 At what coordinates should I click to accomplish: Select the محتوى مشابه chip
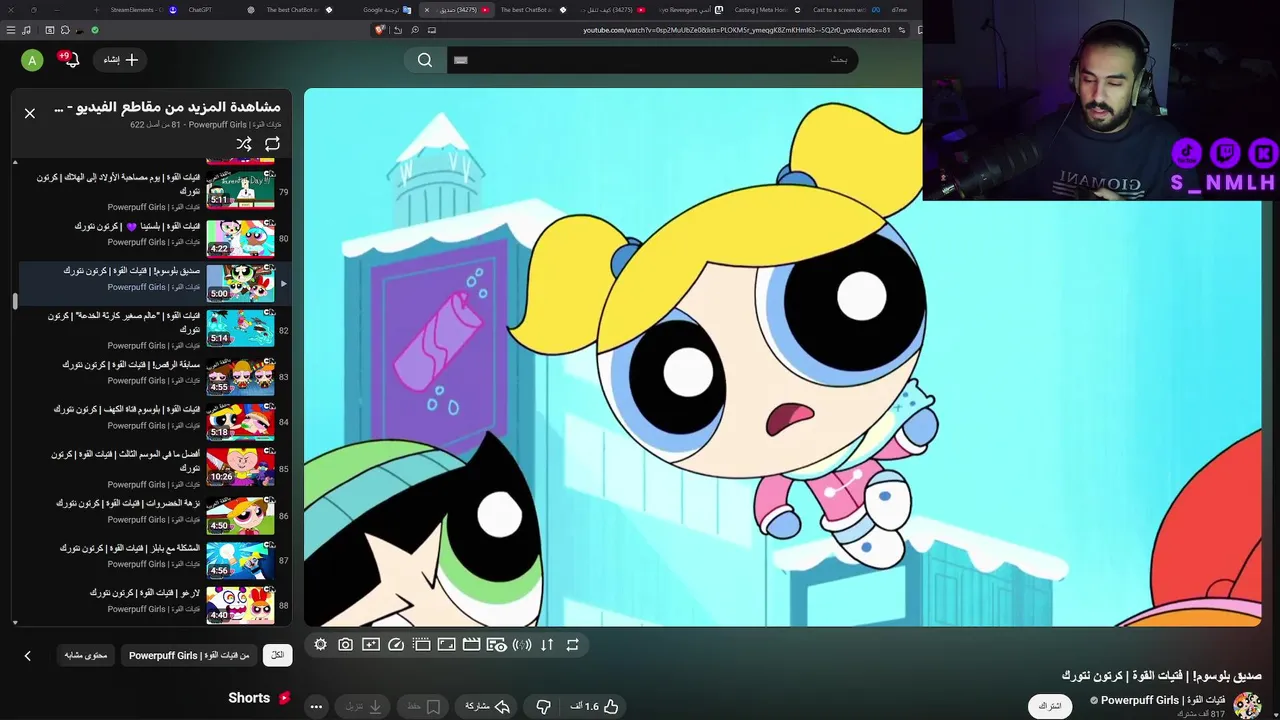point(86,655)
